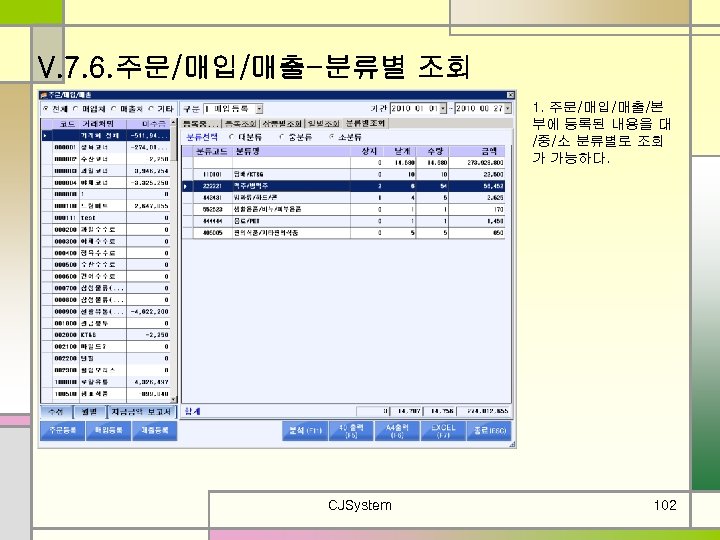Click the 40 출력 (F5) button
The image size is (720, 540).
(x=351, y=431)
